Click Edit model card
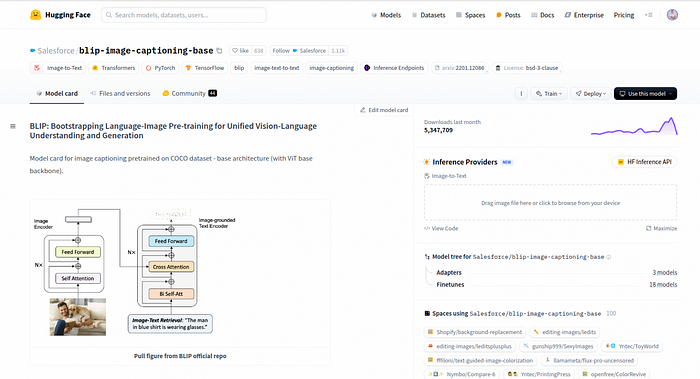Image resolution: width=700 pixels, height=379 pixels. pos(384,110)
